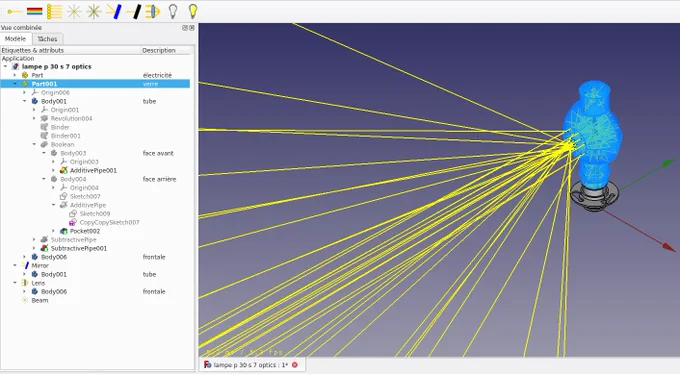Expand Body001 under Mirror
This screenshot has height=374, width=680.
pos(24,274)
